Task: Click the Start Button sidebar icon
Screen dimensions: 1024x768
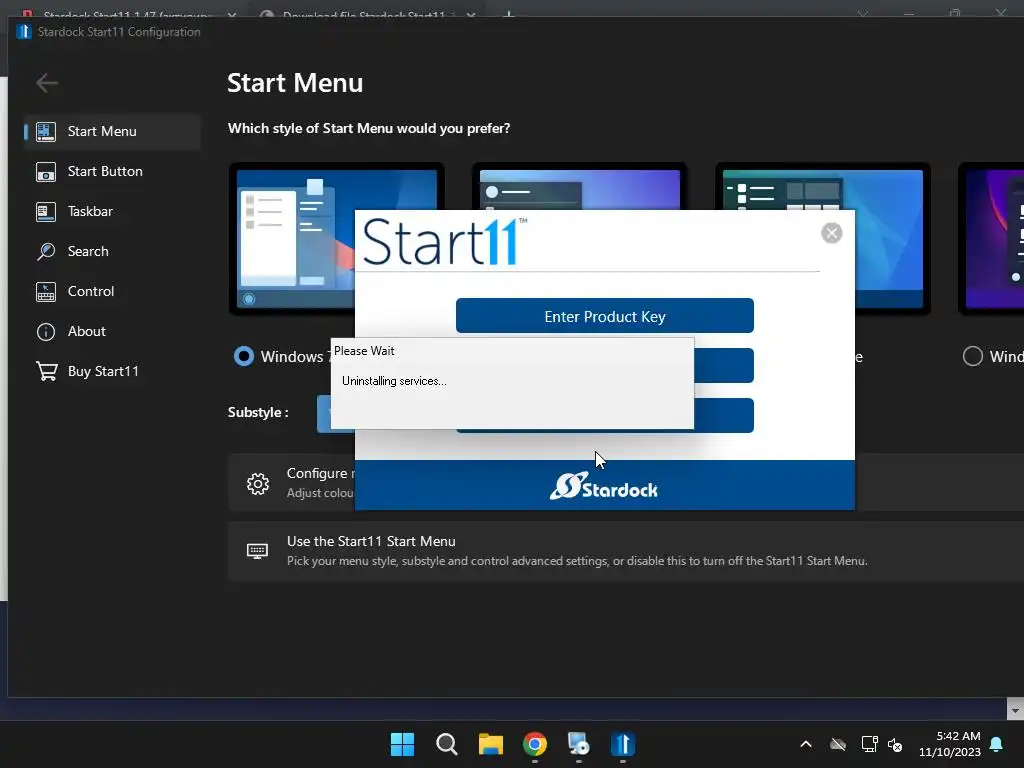Action: click(46, 172)
